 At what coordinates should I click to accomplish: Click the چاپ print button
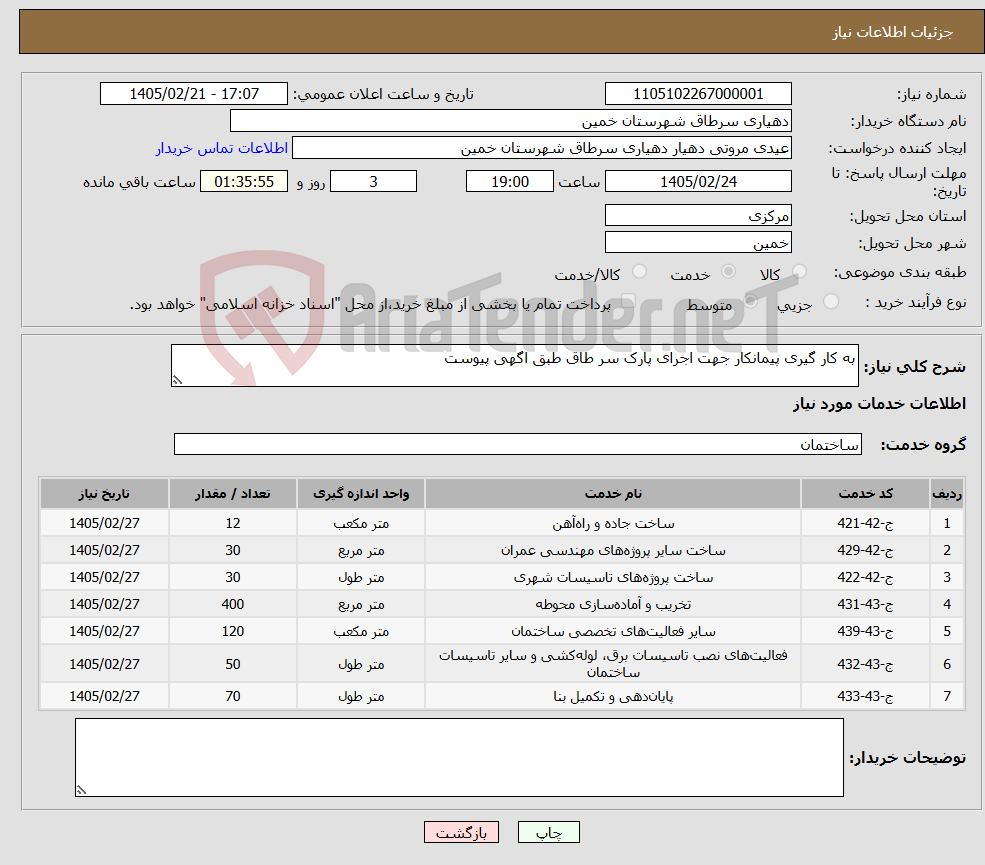(x=548, y=832)
